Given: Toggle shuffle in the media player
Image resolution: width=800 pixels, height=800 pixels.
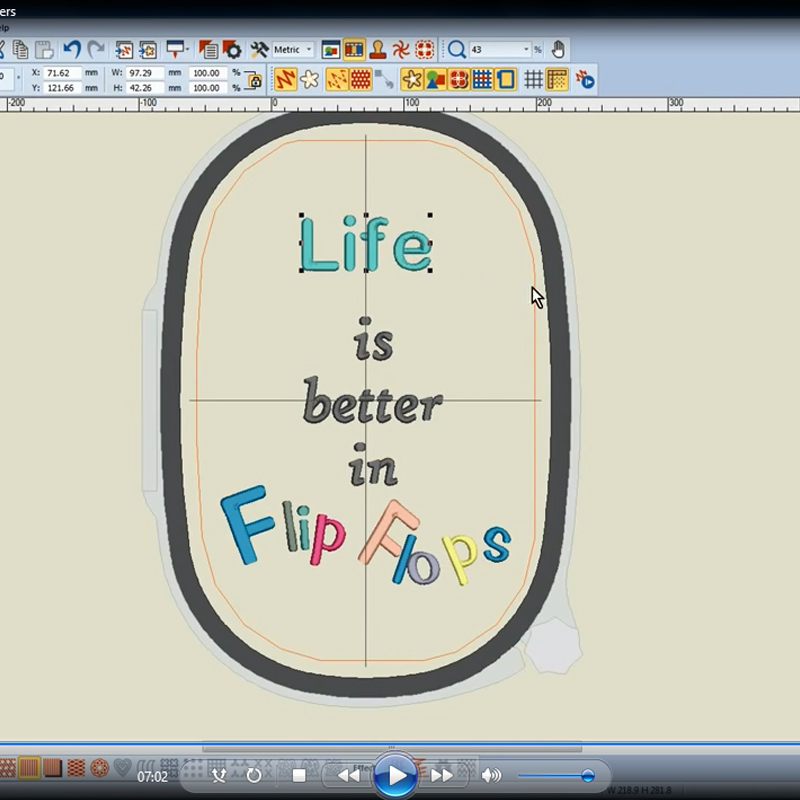Looking at the screenshot, I should [x=219, y=776].
